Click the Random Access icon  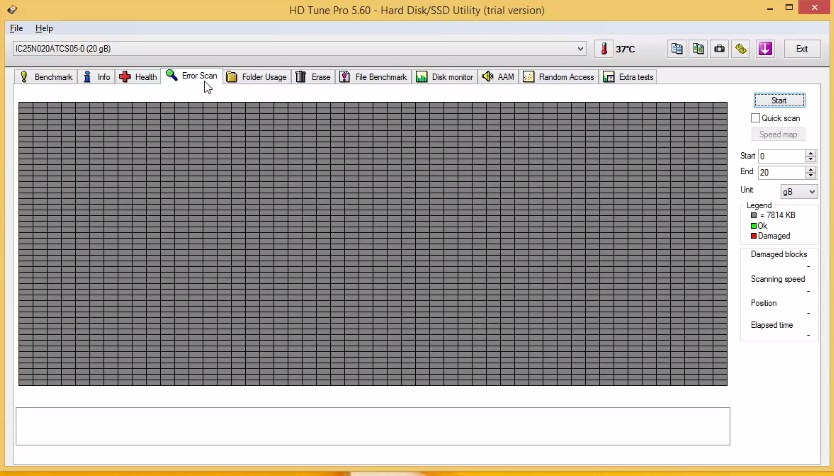coord(528,77)
